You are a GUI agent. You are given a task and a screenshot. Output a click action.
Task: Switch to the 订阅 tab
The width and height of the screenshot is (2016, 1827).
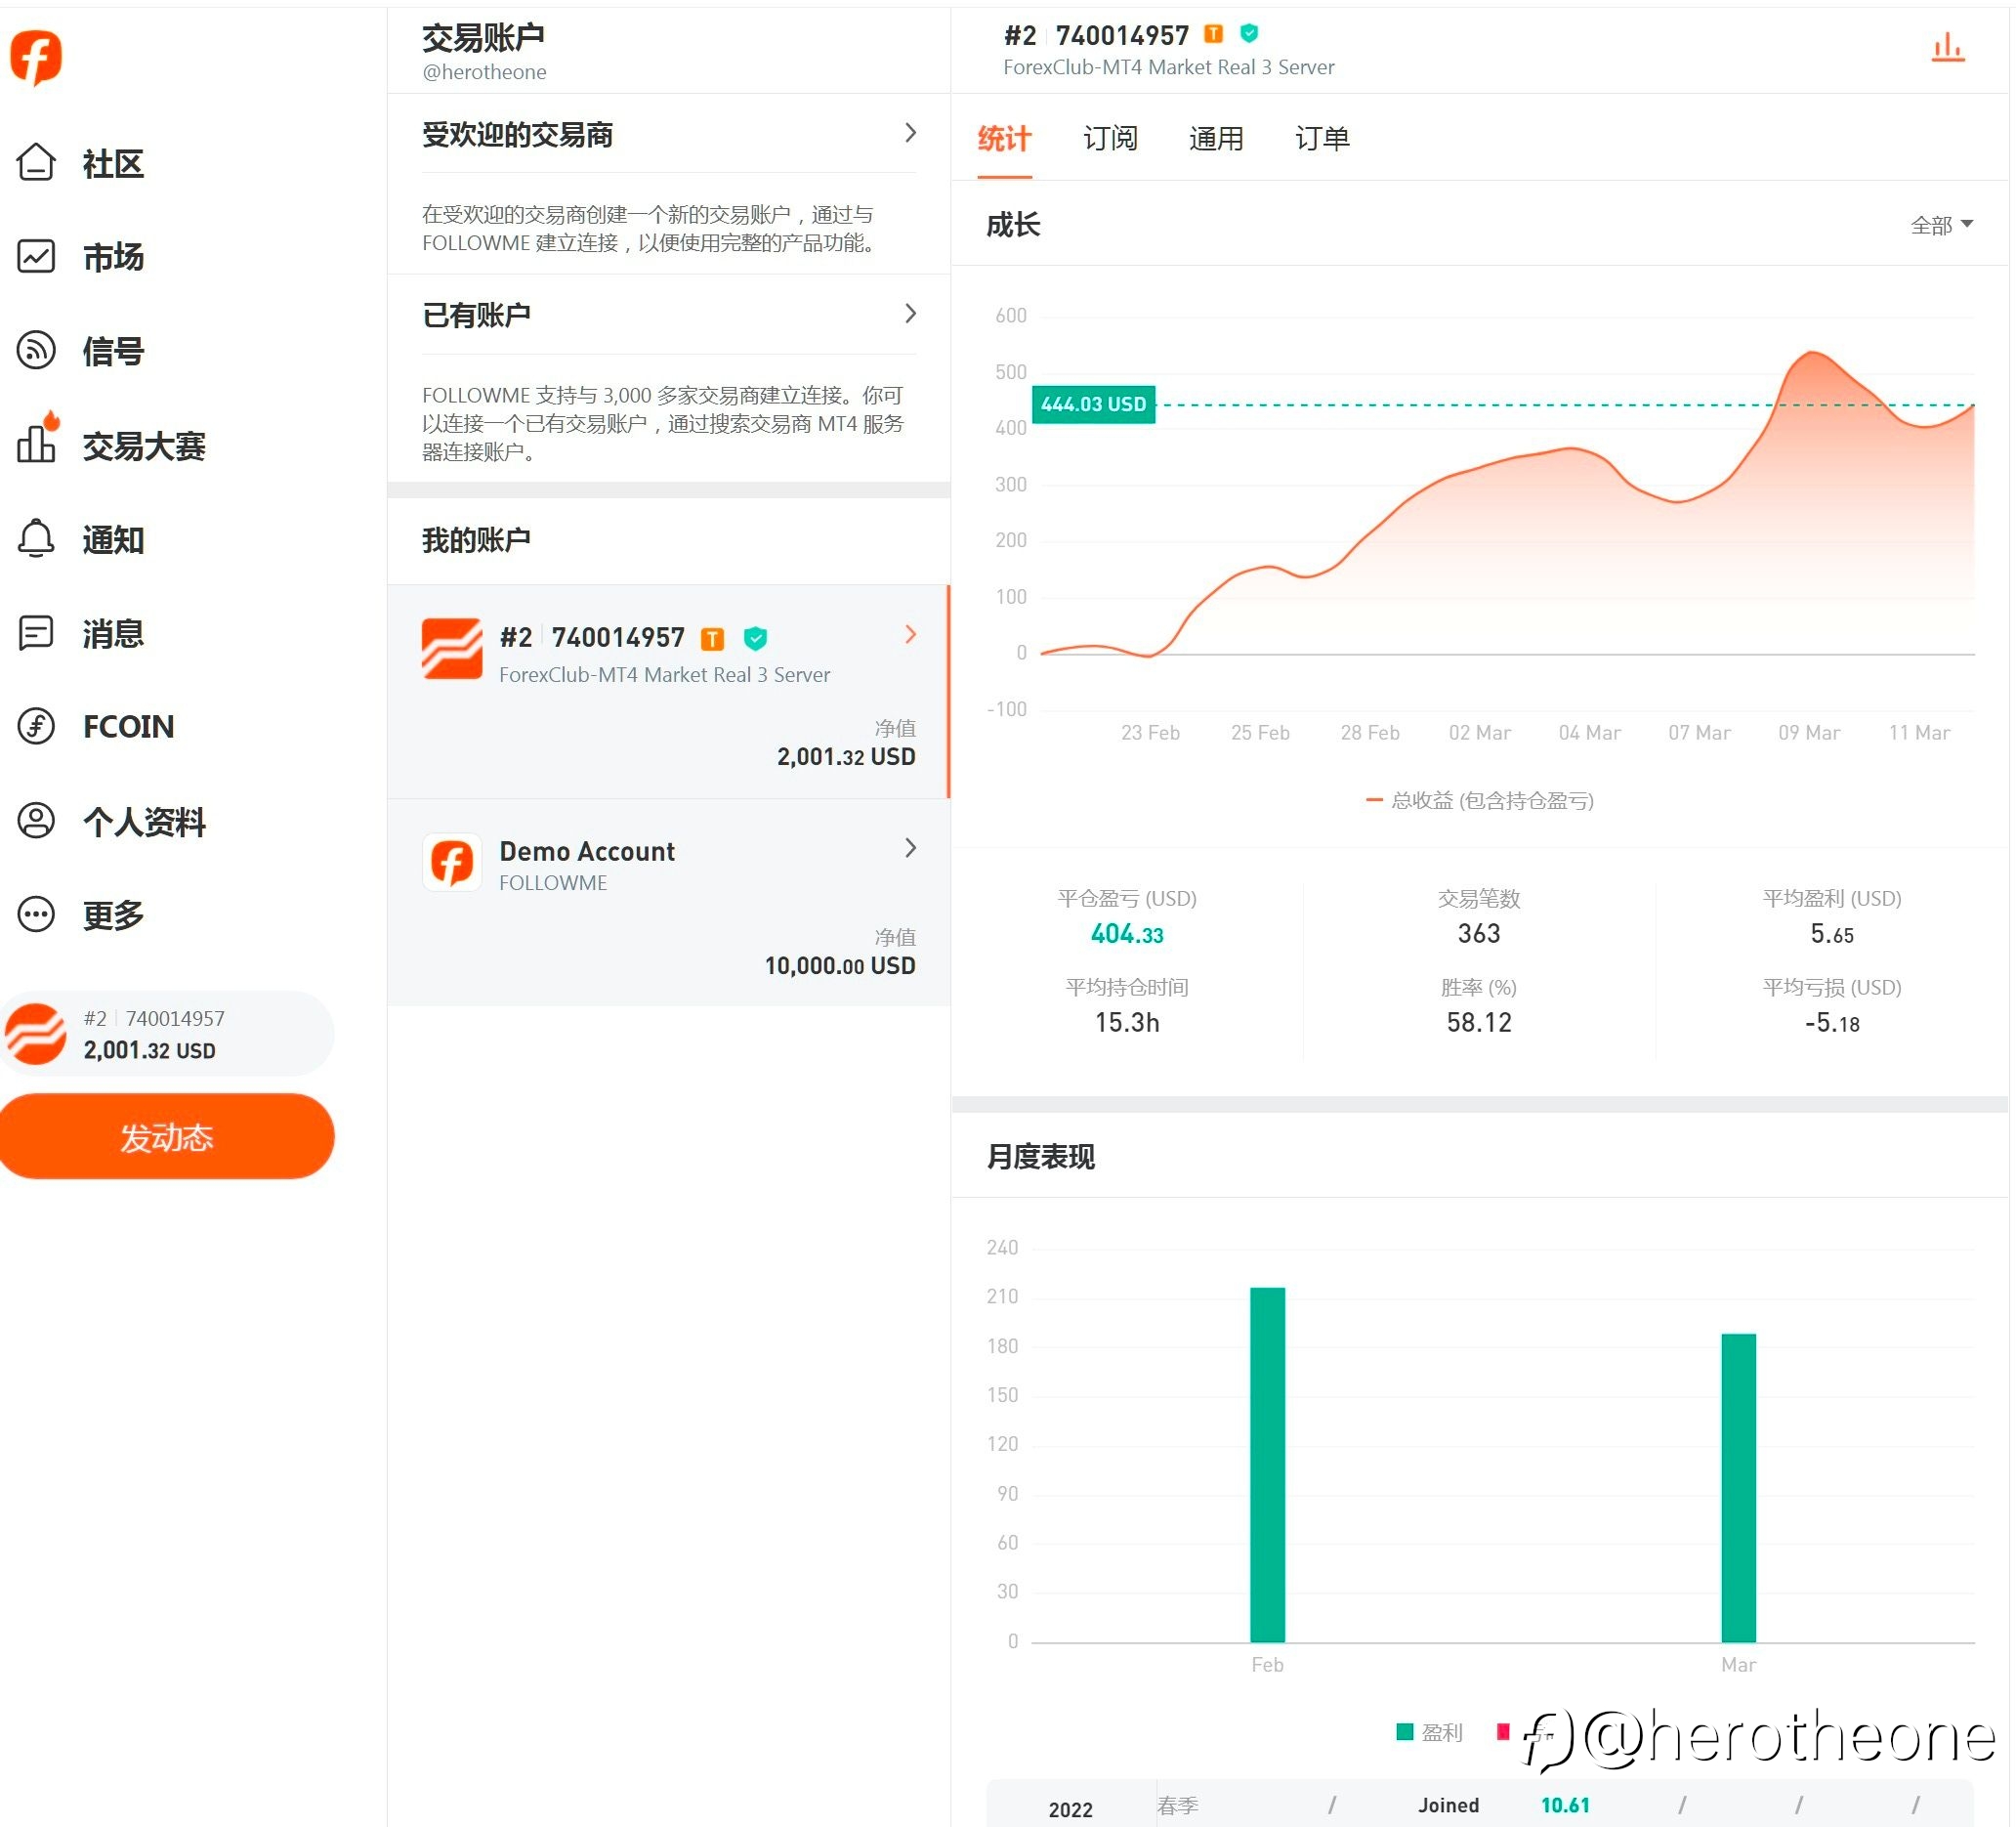tap(1110, 138)
